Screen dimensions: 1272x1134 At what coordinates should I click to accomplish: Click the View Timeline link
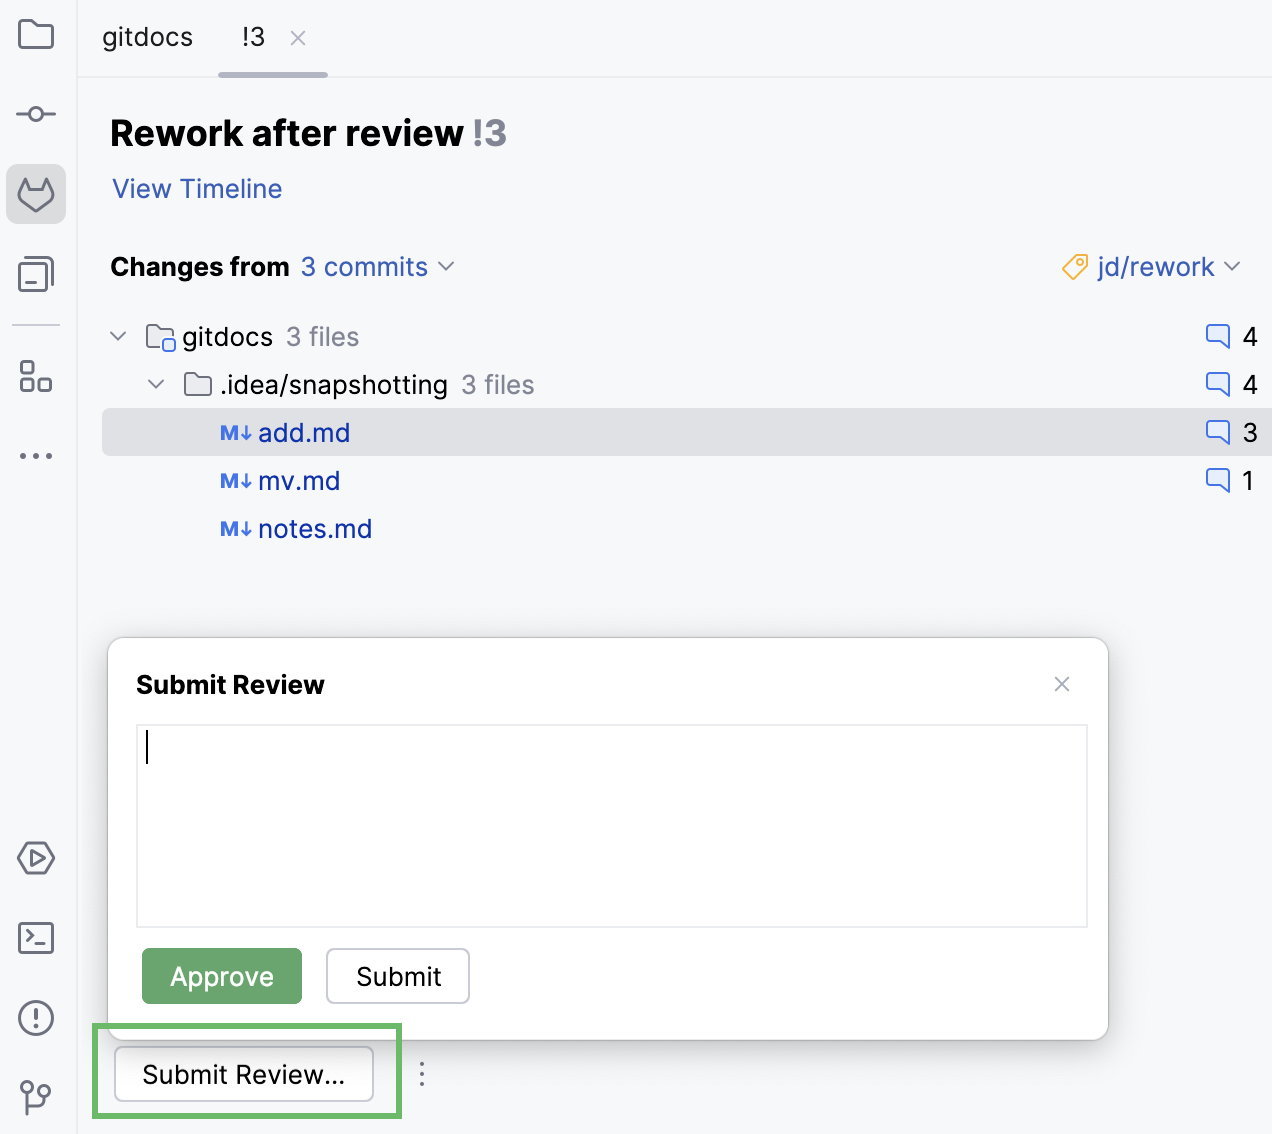196,189
